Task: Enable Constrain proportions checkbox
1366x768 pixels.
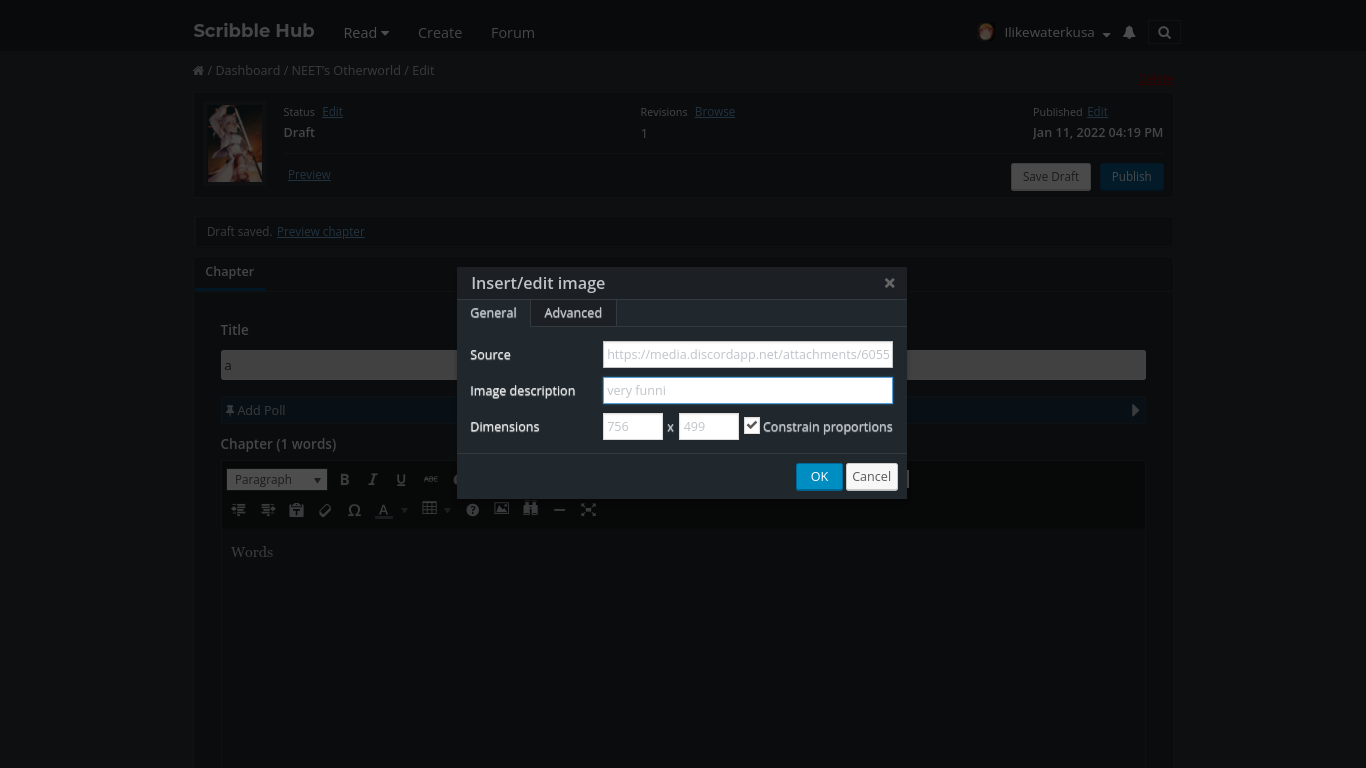Action: (752, 425)
